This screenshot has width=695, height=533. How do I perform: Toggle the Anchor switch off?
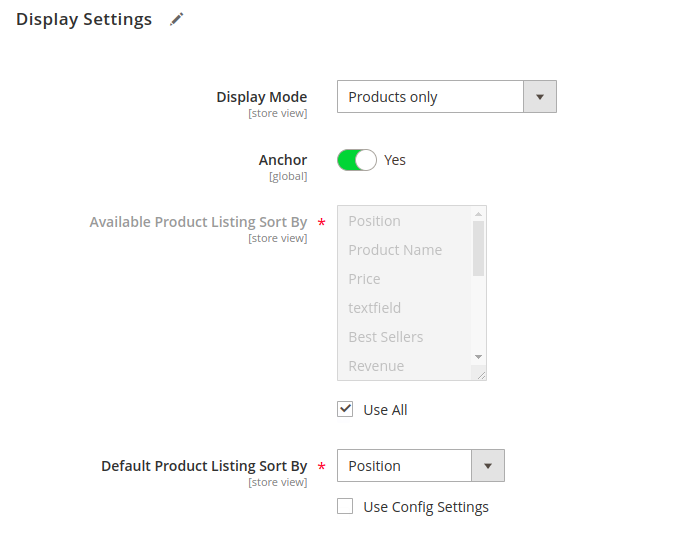[357, 160]
